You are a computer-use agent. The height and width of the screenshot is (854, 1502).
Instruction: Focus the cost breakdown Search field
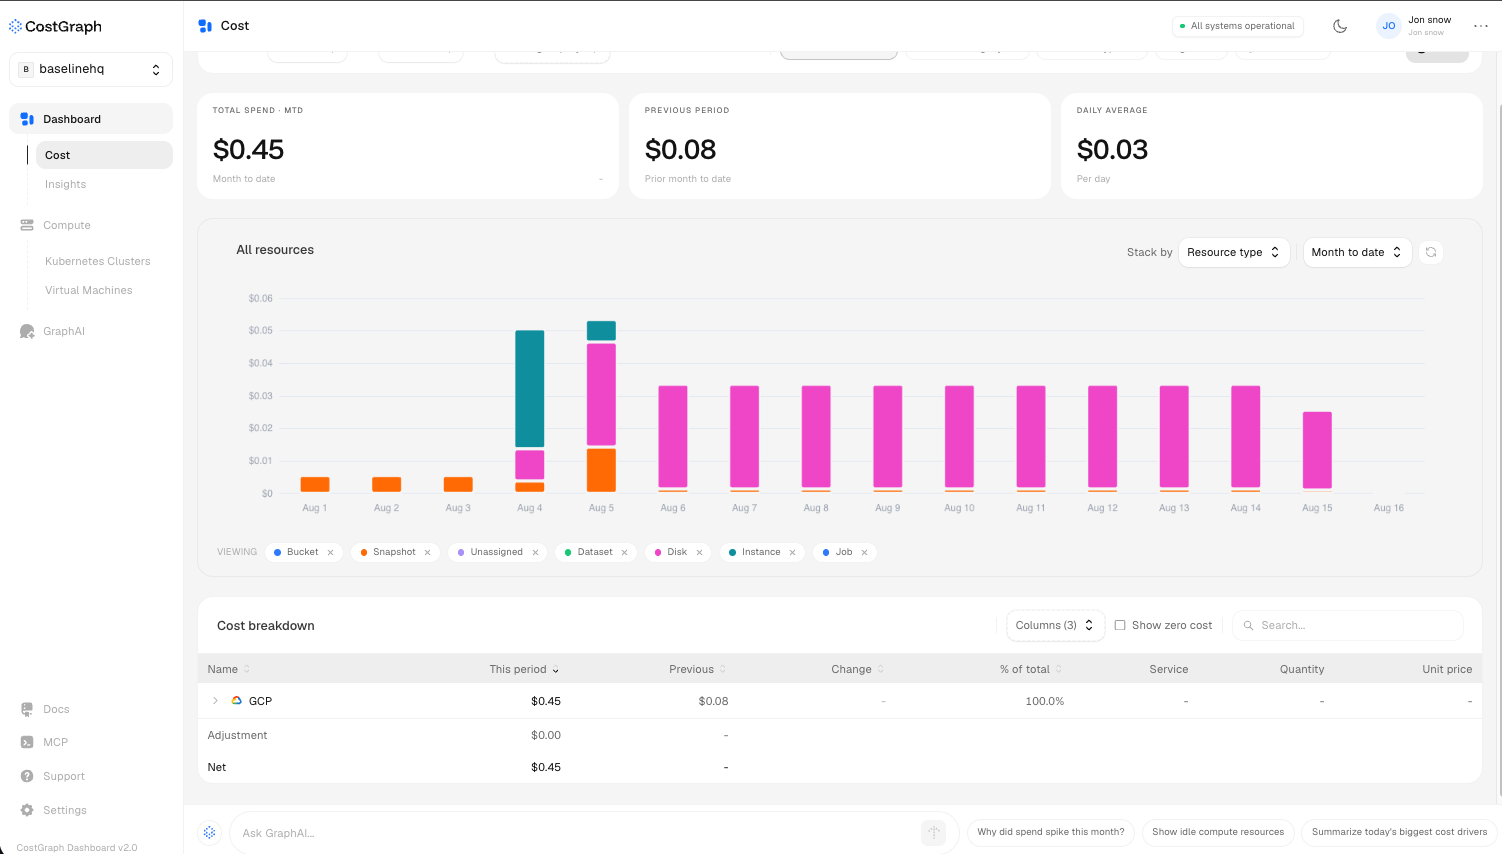(x=1348, y=625)
